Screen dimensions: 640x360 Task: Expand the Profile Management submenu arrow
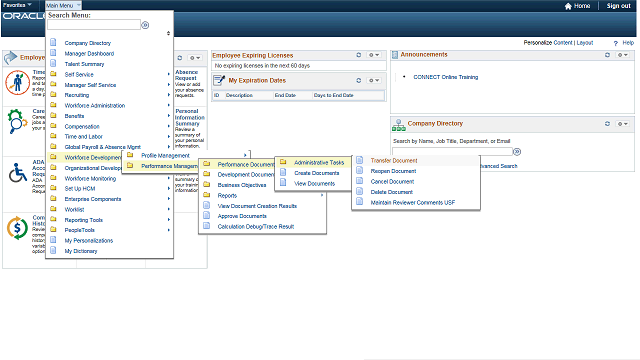coord(245,155)
